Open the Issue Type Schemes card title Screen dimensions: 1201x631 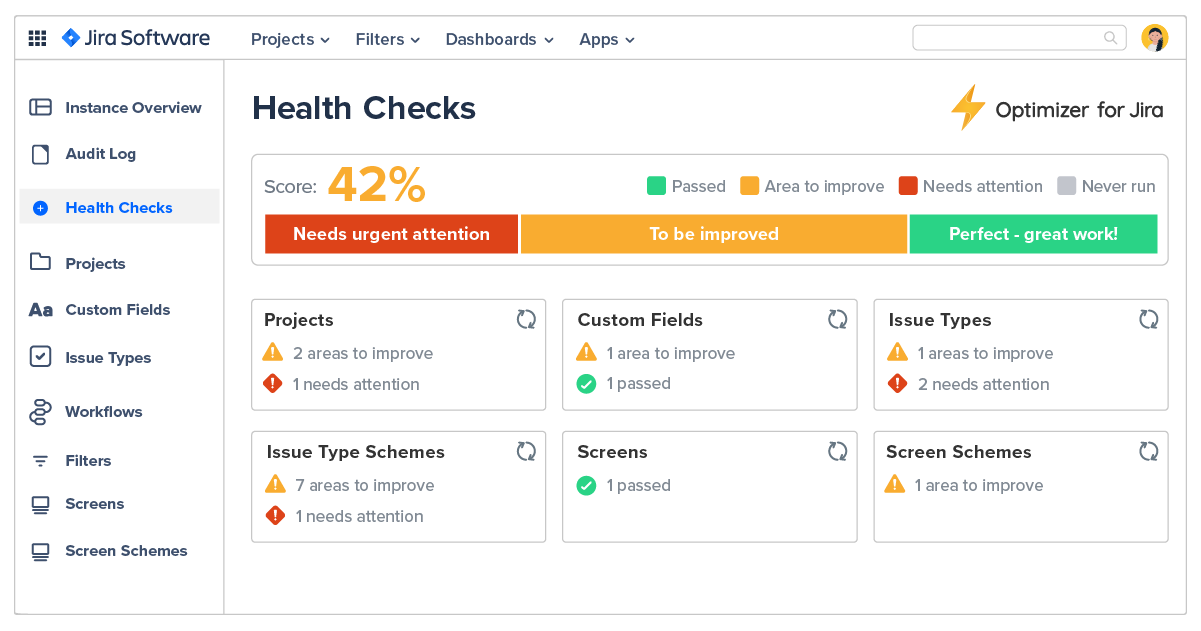[x=356, y=452]
